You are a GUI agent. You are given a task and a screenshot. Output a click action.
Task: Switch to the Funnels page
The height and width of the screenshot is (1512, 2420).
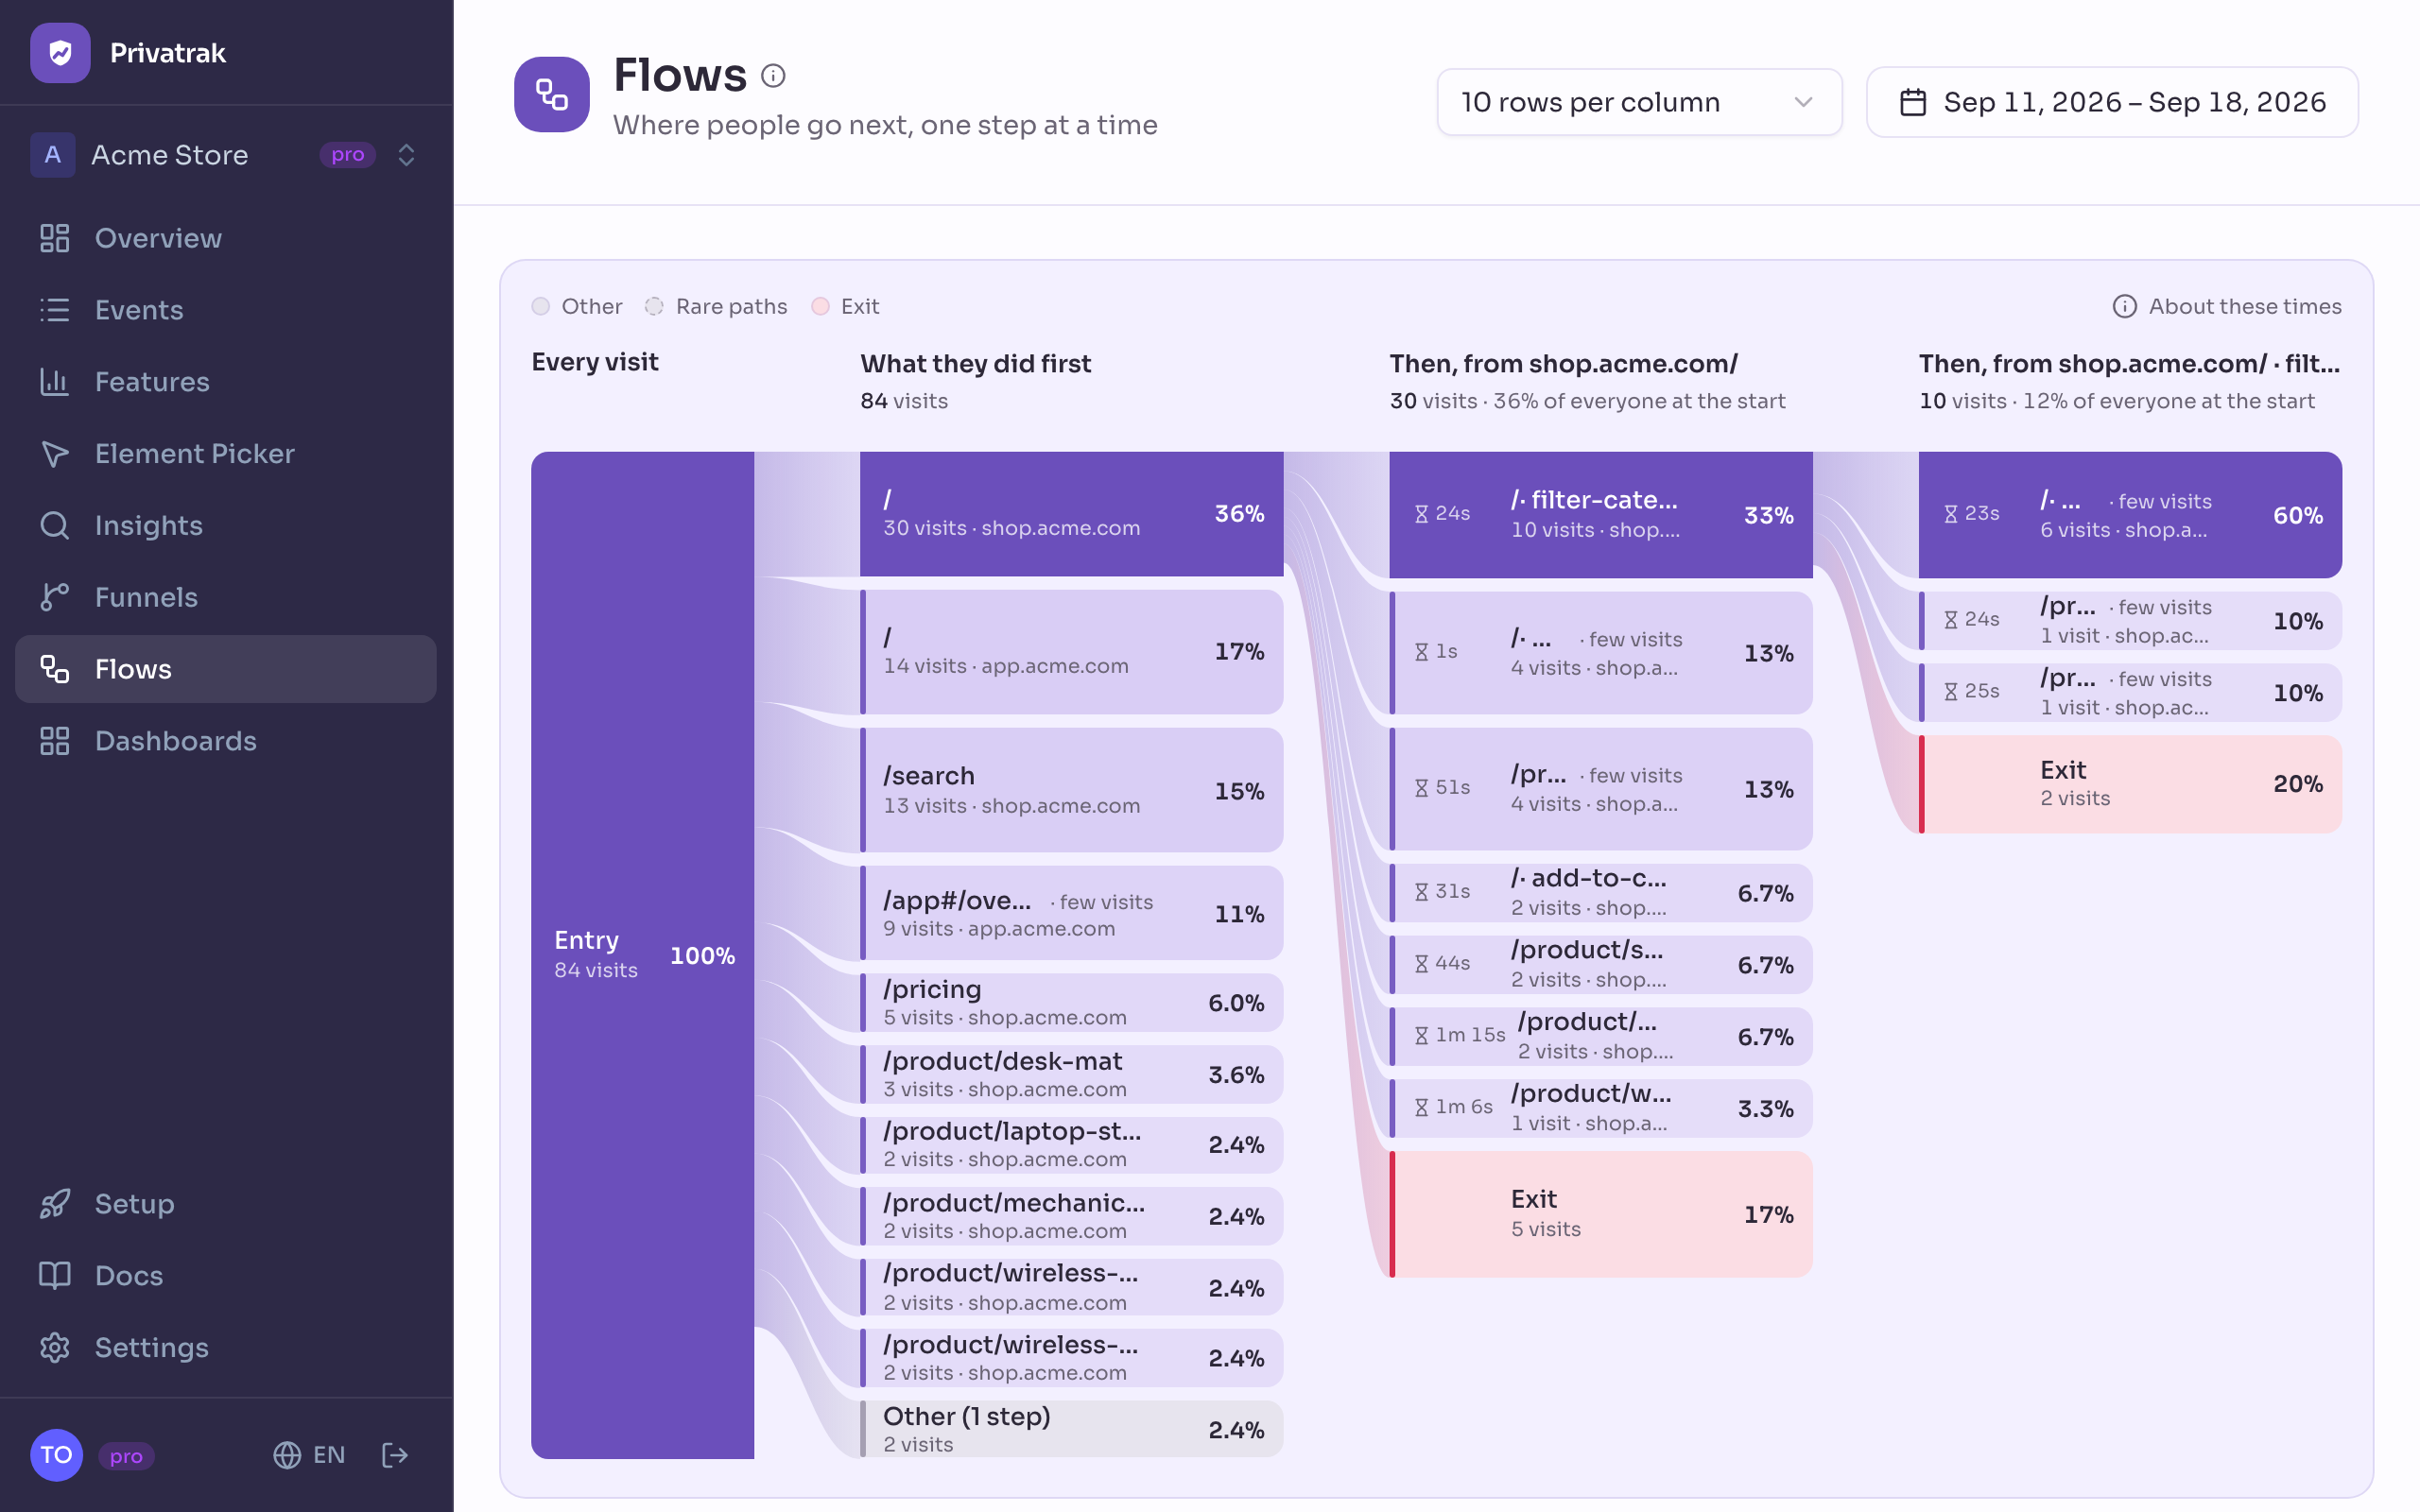[x=226, y=597]
